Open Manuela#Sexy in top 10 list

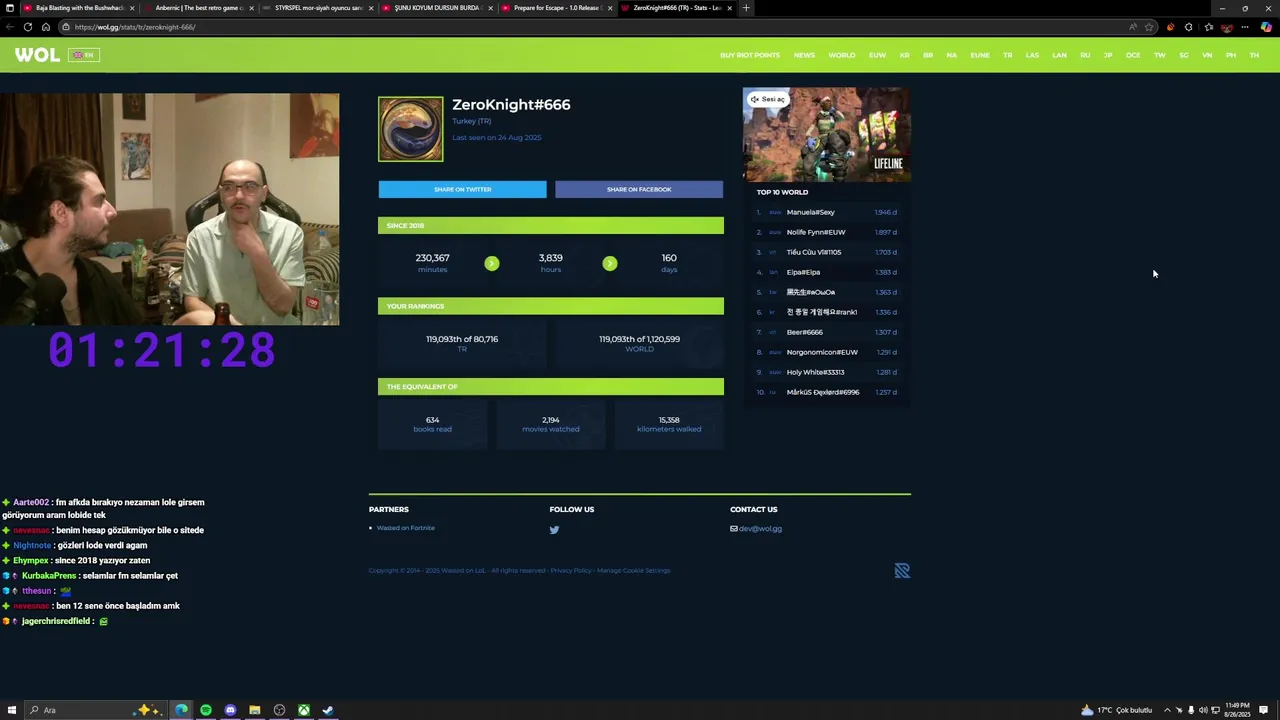coord(810,212)
